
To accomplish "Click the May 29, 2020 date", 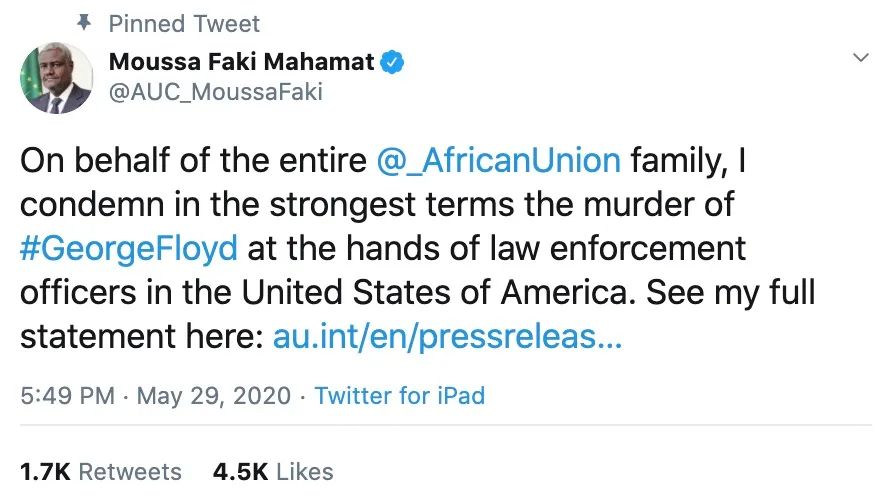I will [214, 395].
